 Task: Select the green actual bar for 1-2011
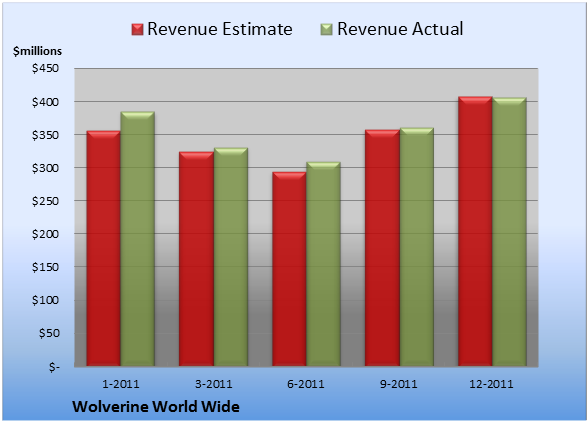click(137, 239)
